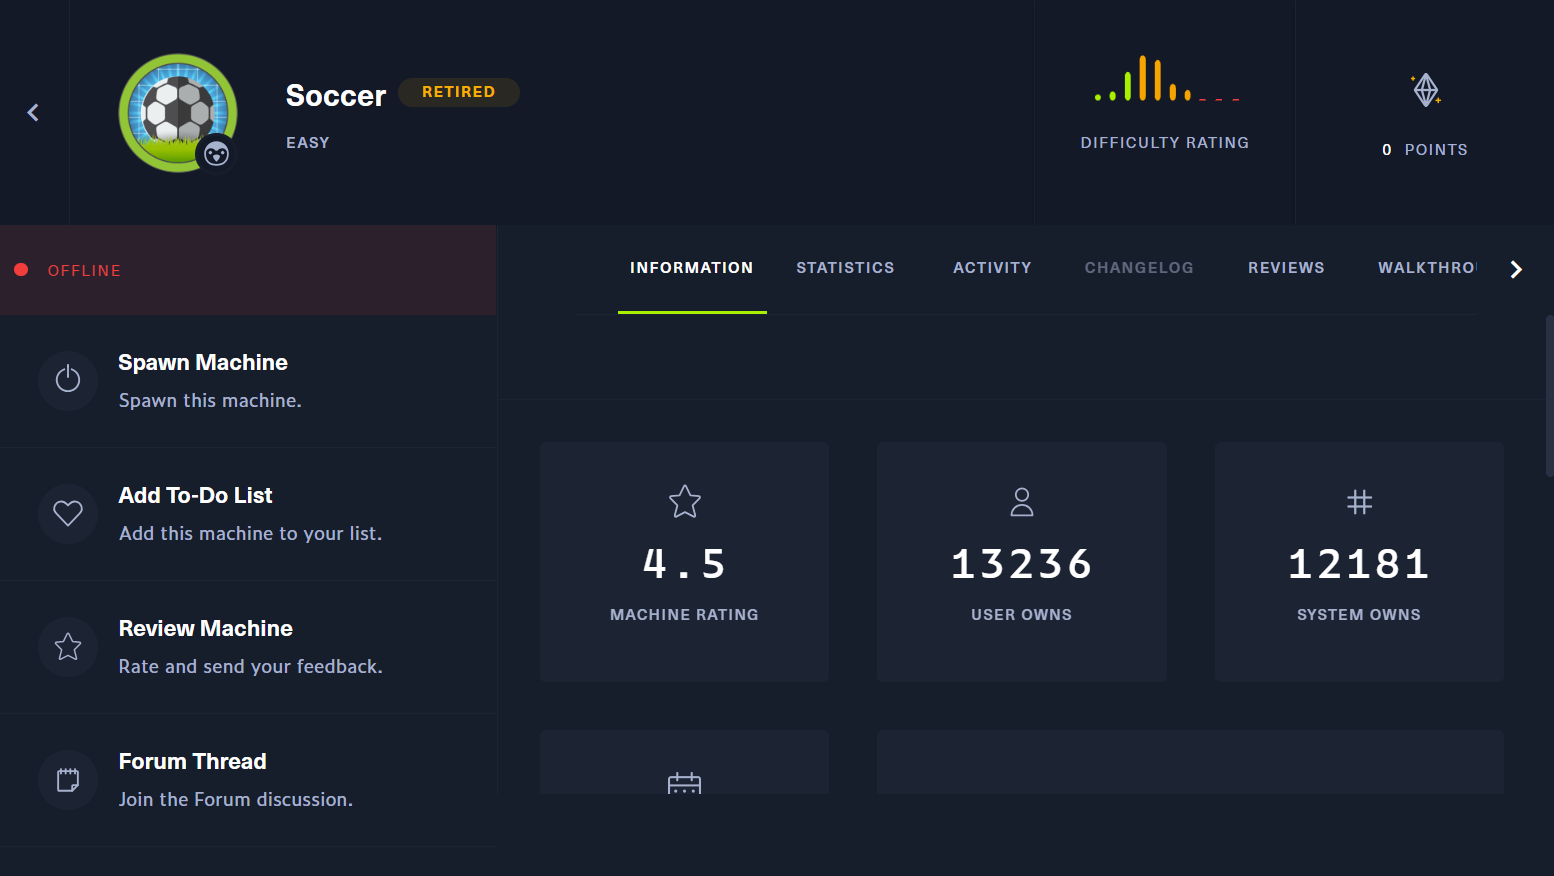Screen dimensions: 1554x876
Task: Open the REVIEWS tab
Action: point(1286,267)
